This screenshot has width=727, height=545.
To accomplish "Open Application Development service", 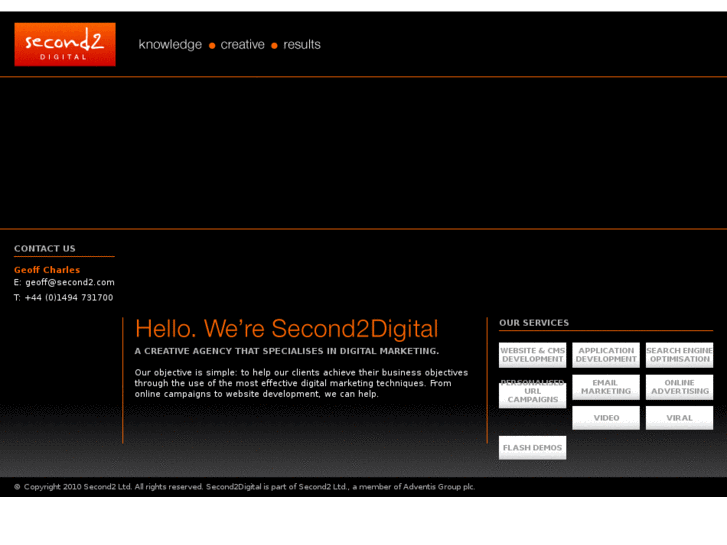I will point(606,355).
